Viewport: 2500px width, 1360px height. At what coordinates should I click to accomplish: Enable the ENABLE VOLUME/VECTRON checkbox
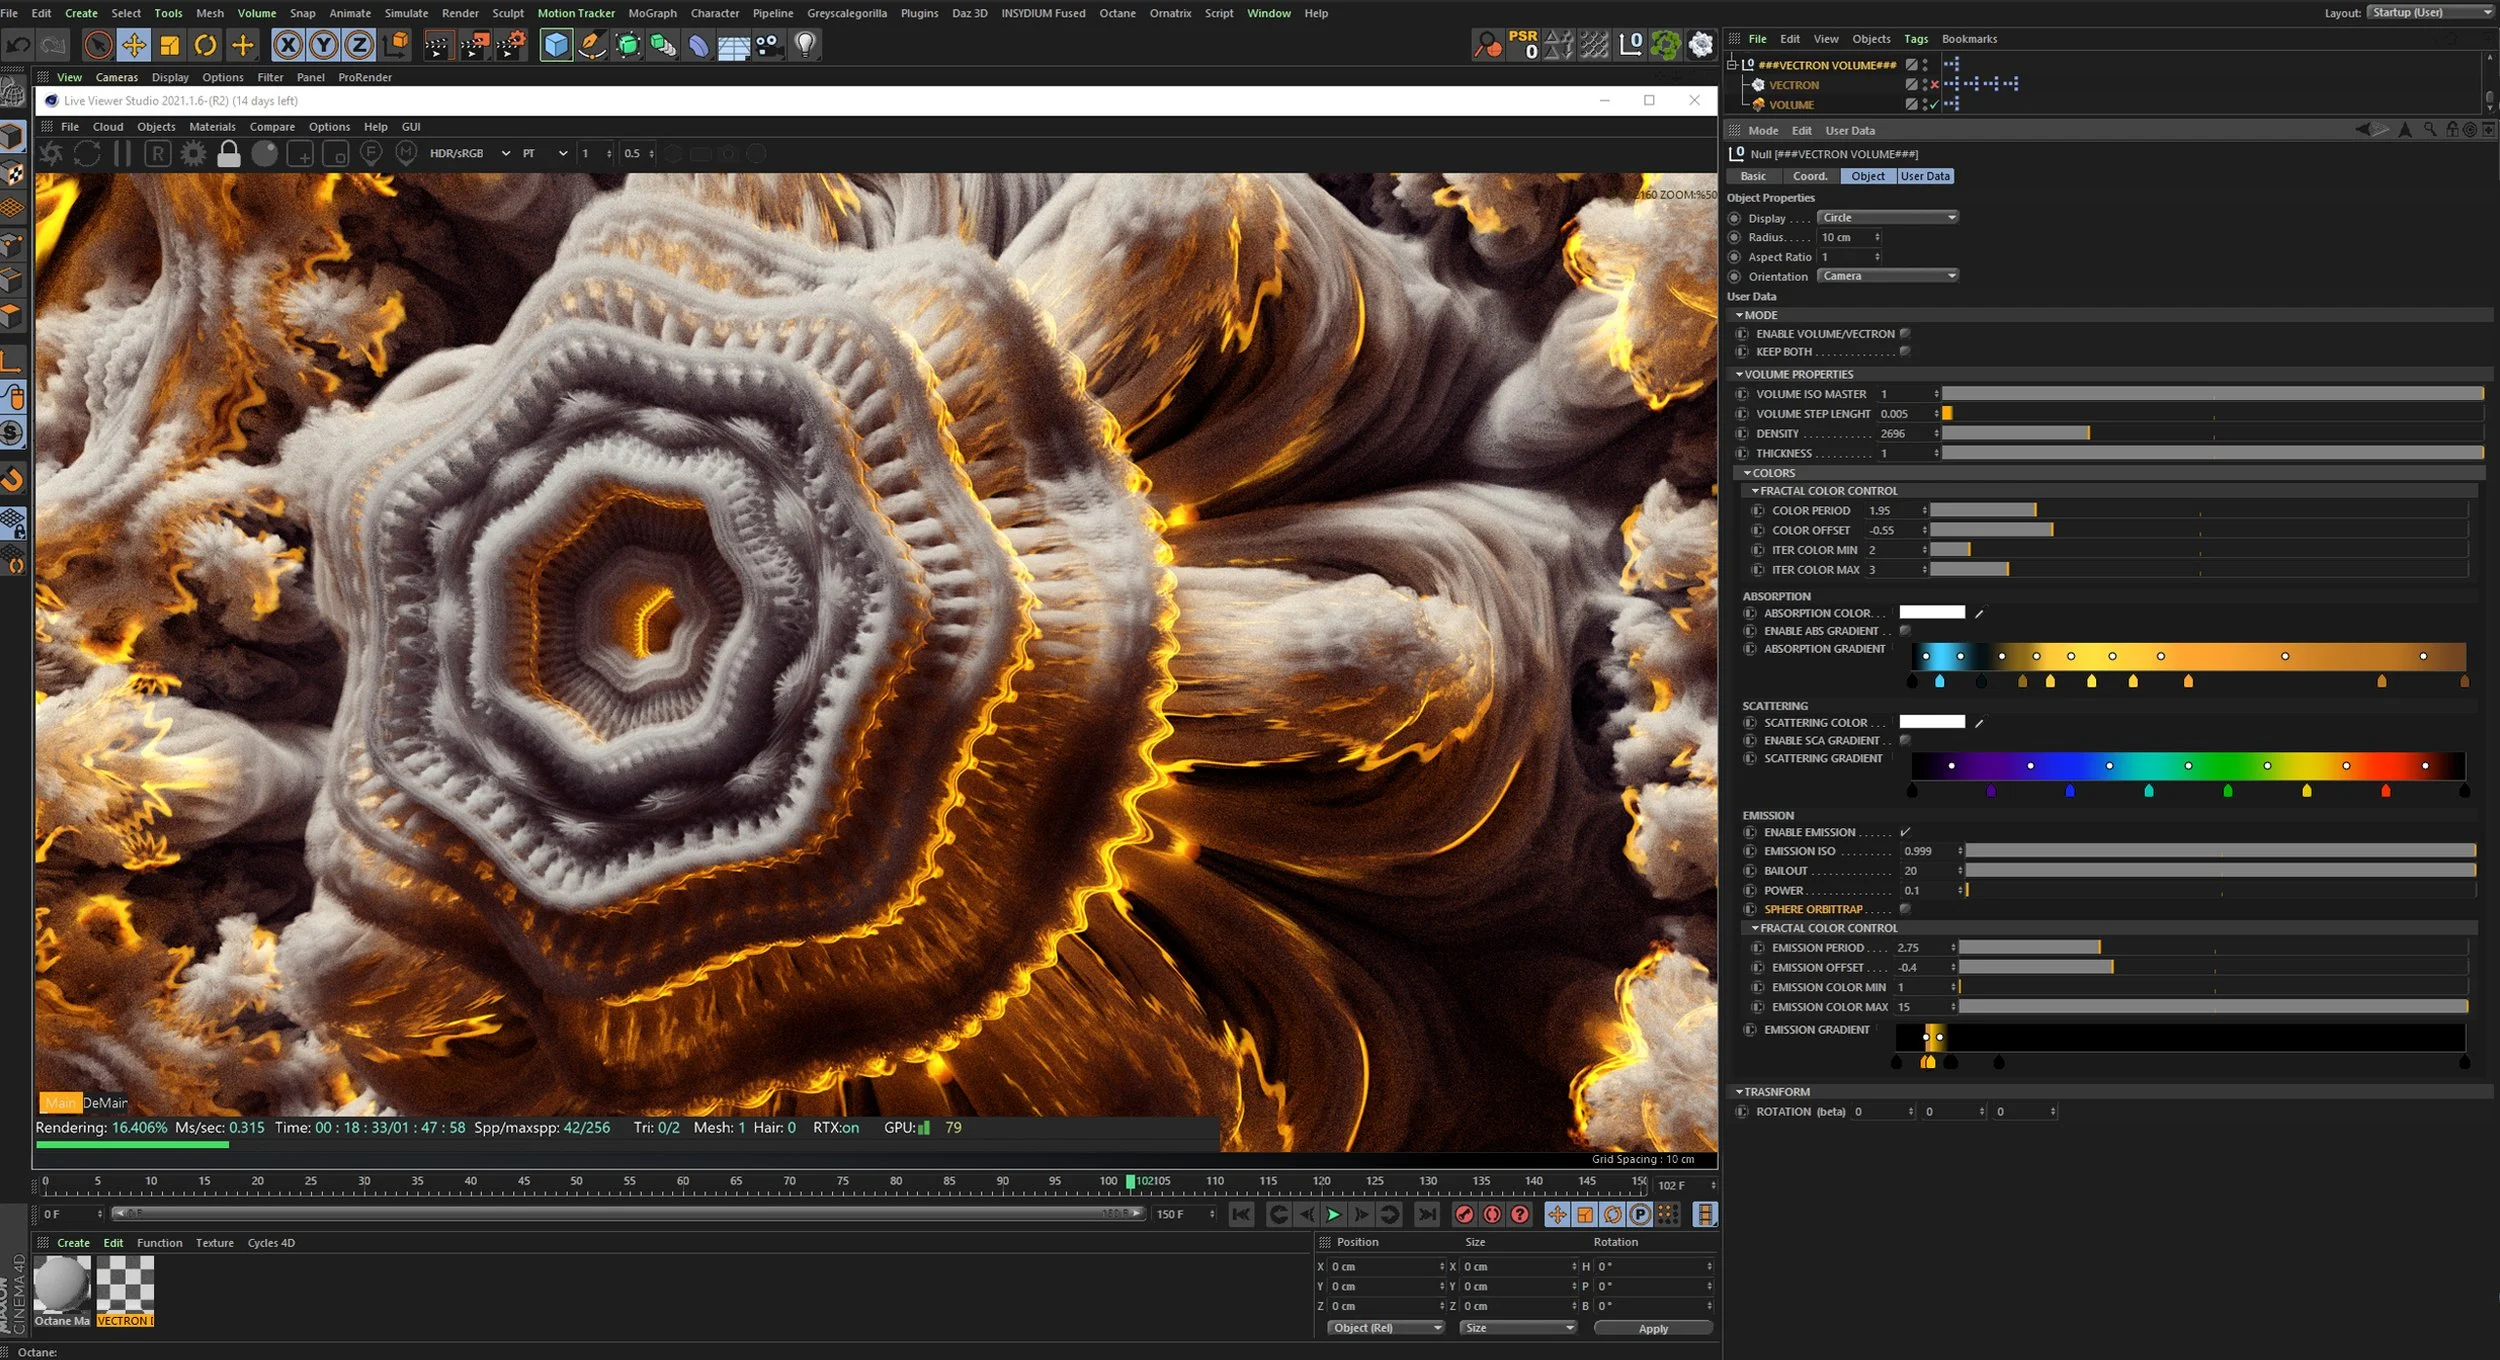1905,334
